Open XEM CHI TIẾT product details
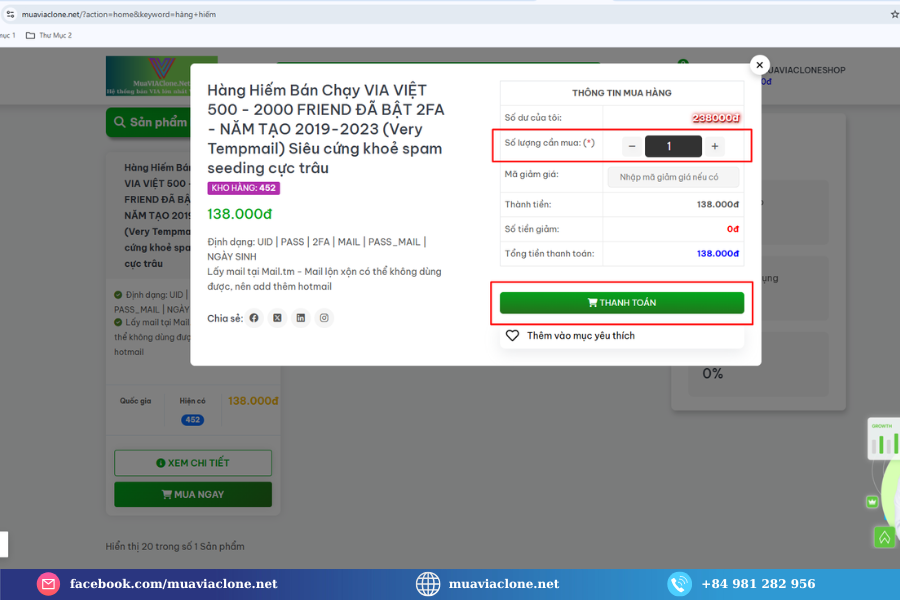900x600 pixels. click(x=193, y=463)
